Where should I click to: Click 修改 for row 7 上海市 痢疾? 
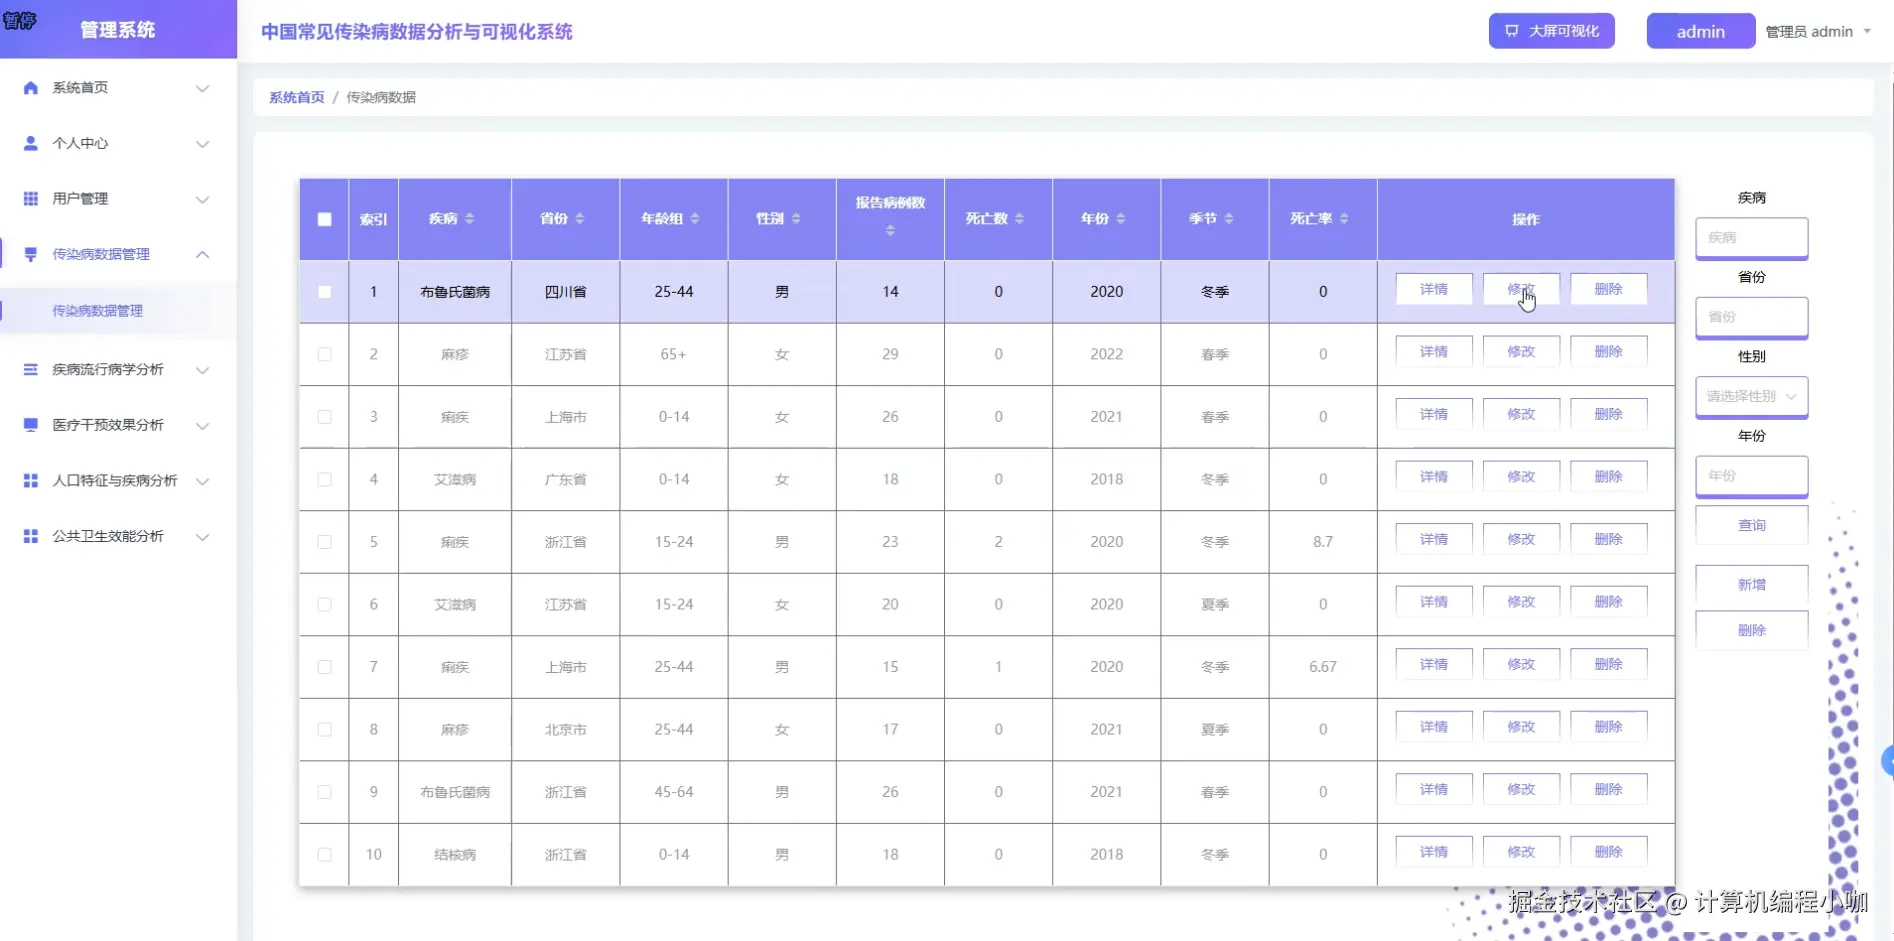pyautogui.click(x=1521, y=664)
